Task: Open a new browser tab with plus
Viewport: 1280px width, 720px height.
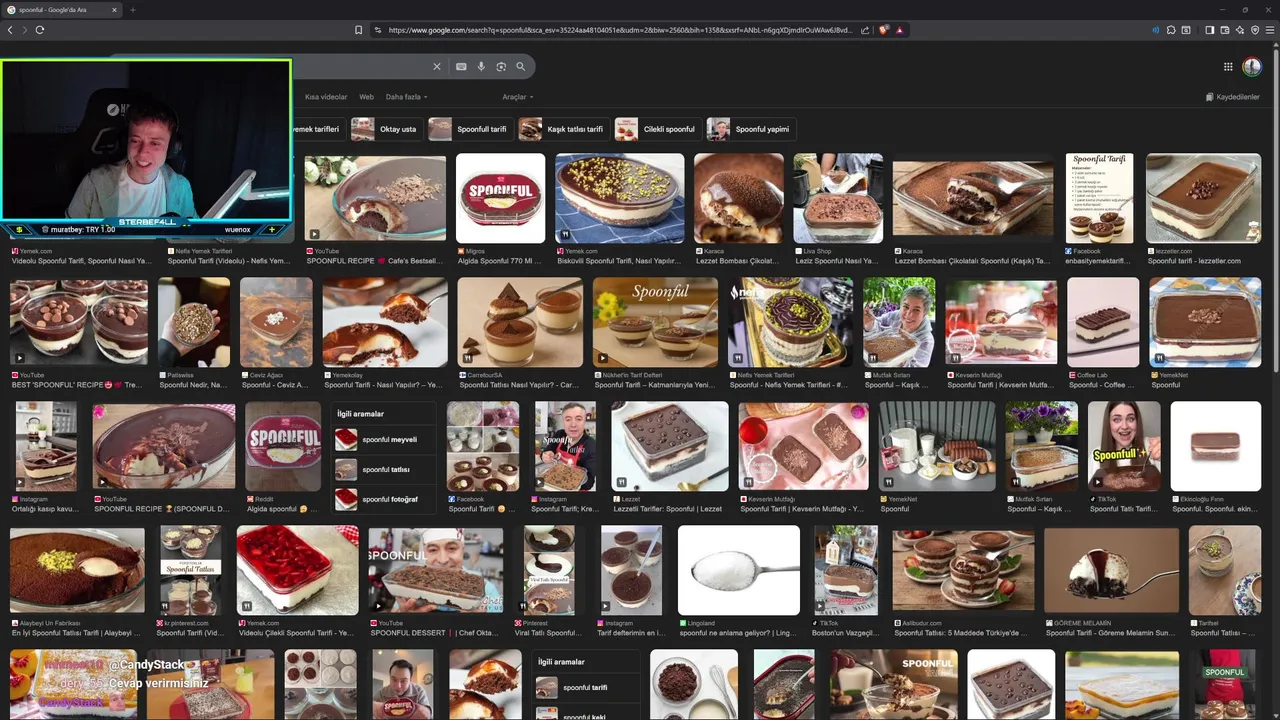Action: coord(132,10)
